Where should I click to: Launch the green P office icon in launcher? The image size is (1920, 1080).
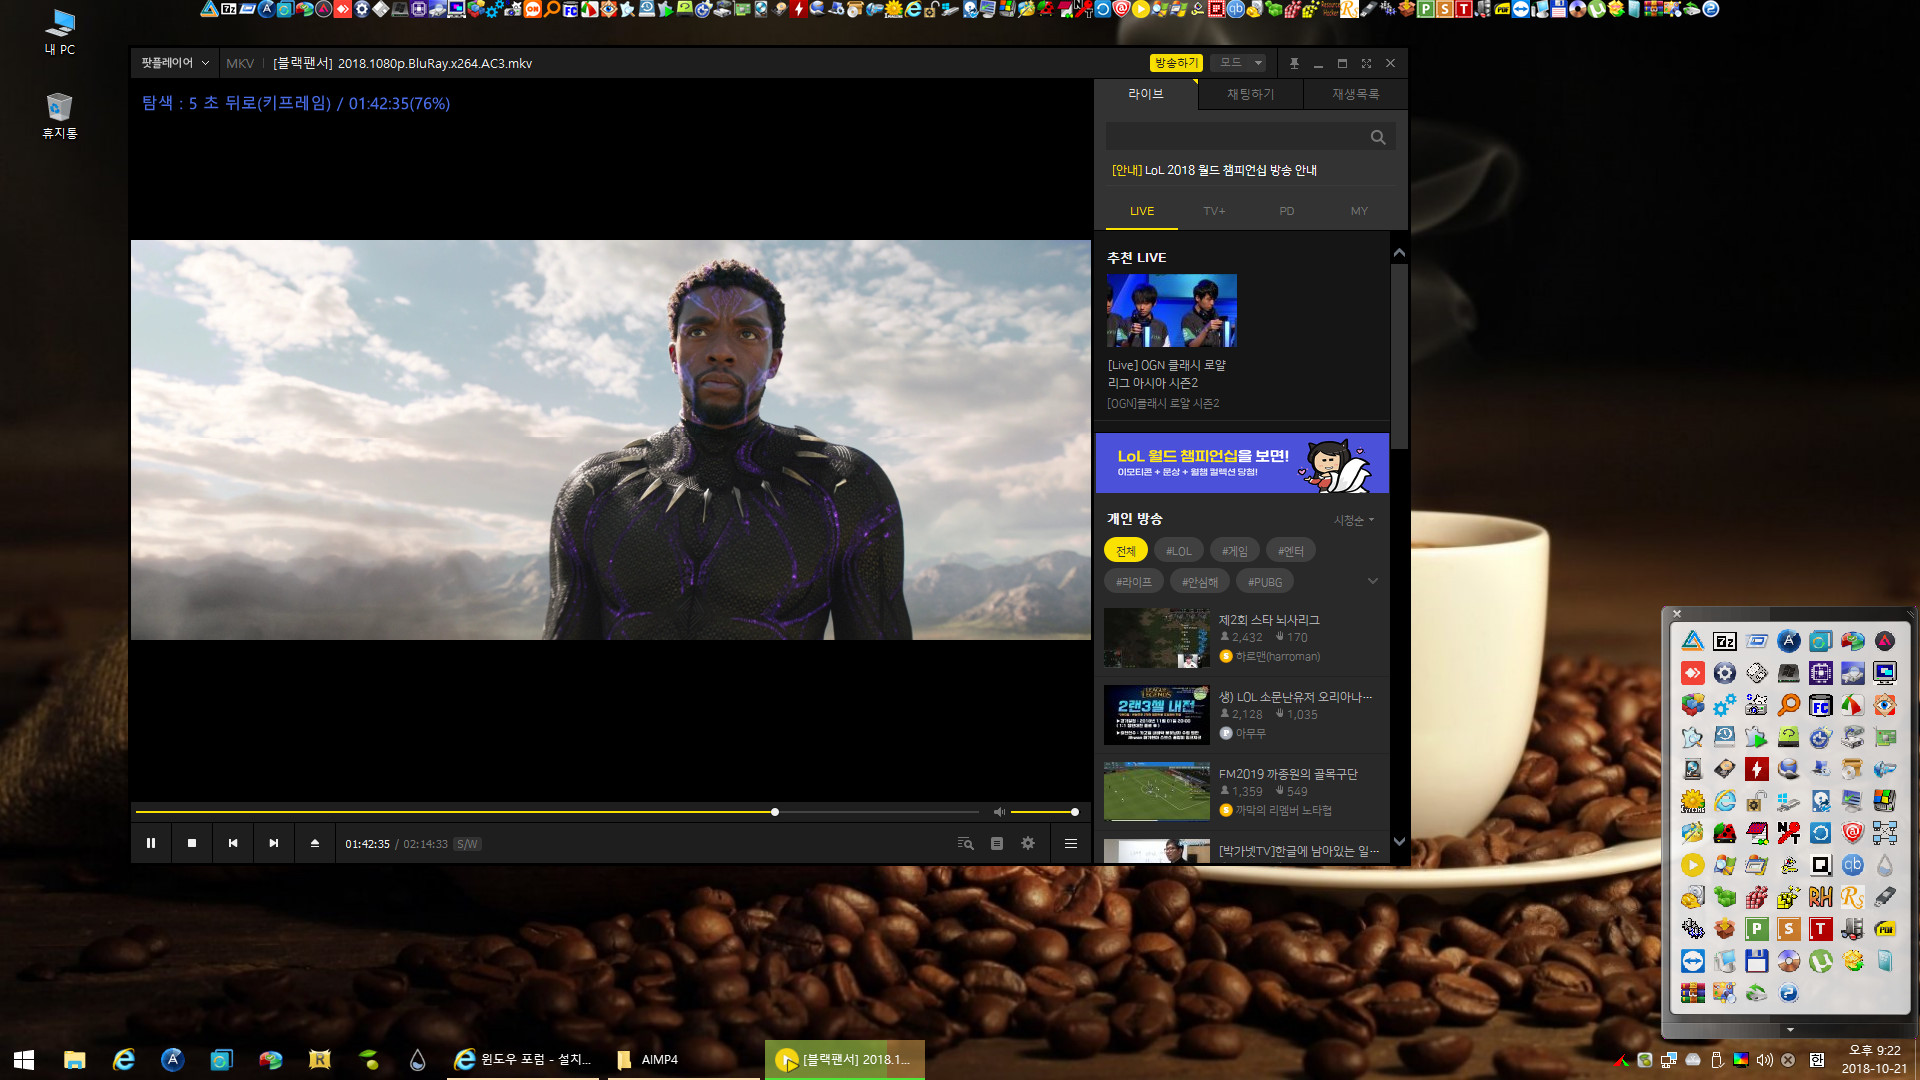point(1757,929)
